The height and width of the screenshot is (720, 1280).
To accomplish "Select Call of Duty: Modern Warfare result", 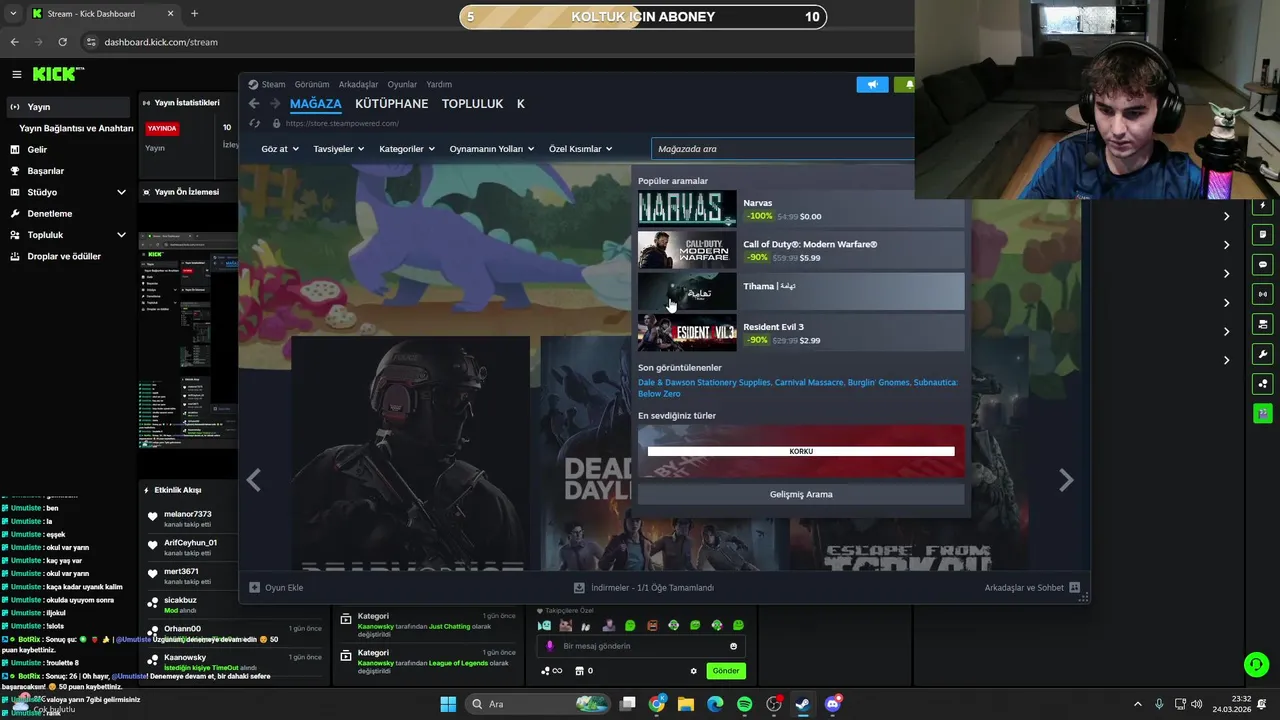I will [801, 250].
